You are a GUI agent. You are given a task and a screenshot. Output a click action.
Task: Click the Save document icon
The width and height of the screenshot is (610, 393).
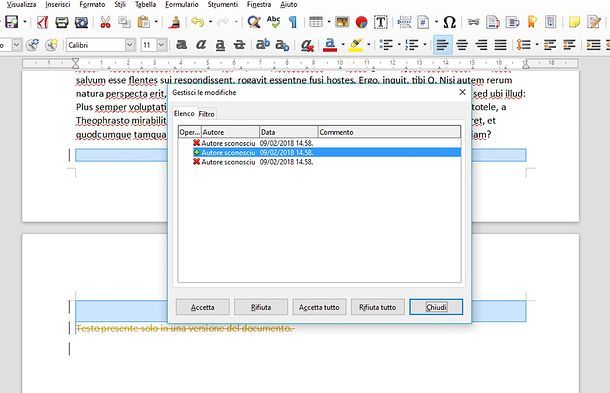pos(12,22)
